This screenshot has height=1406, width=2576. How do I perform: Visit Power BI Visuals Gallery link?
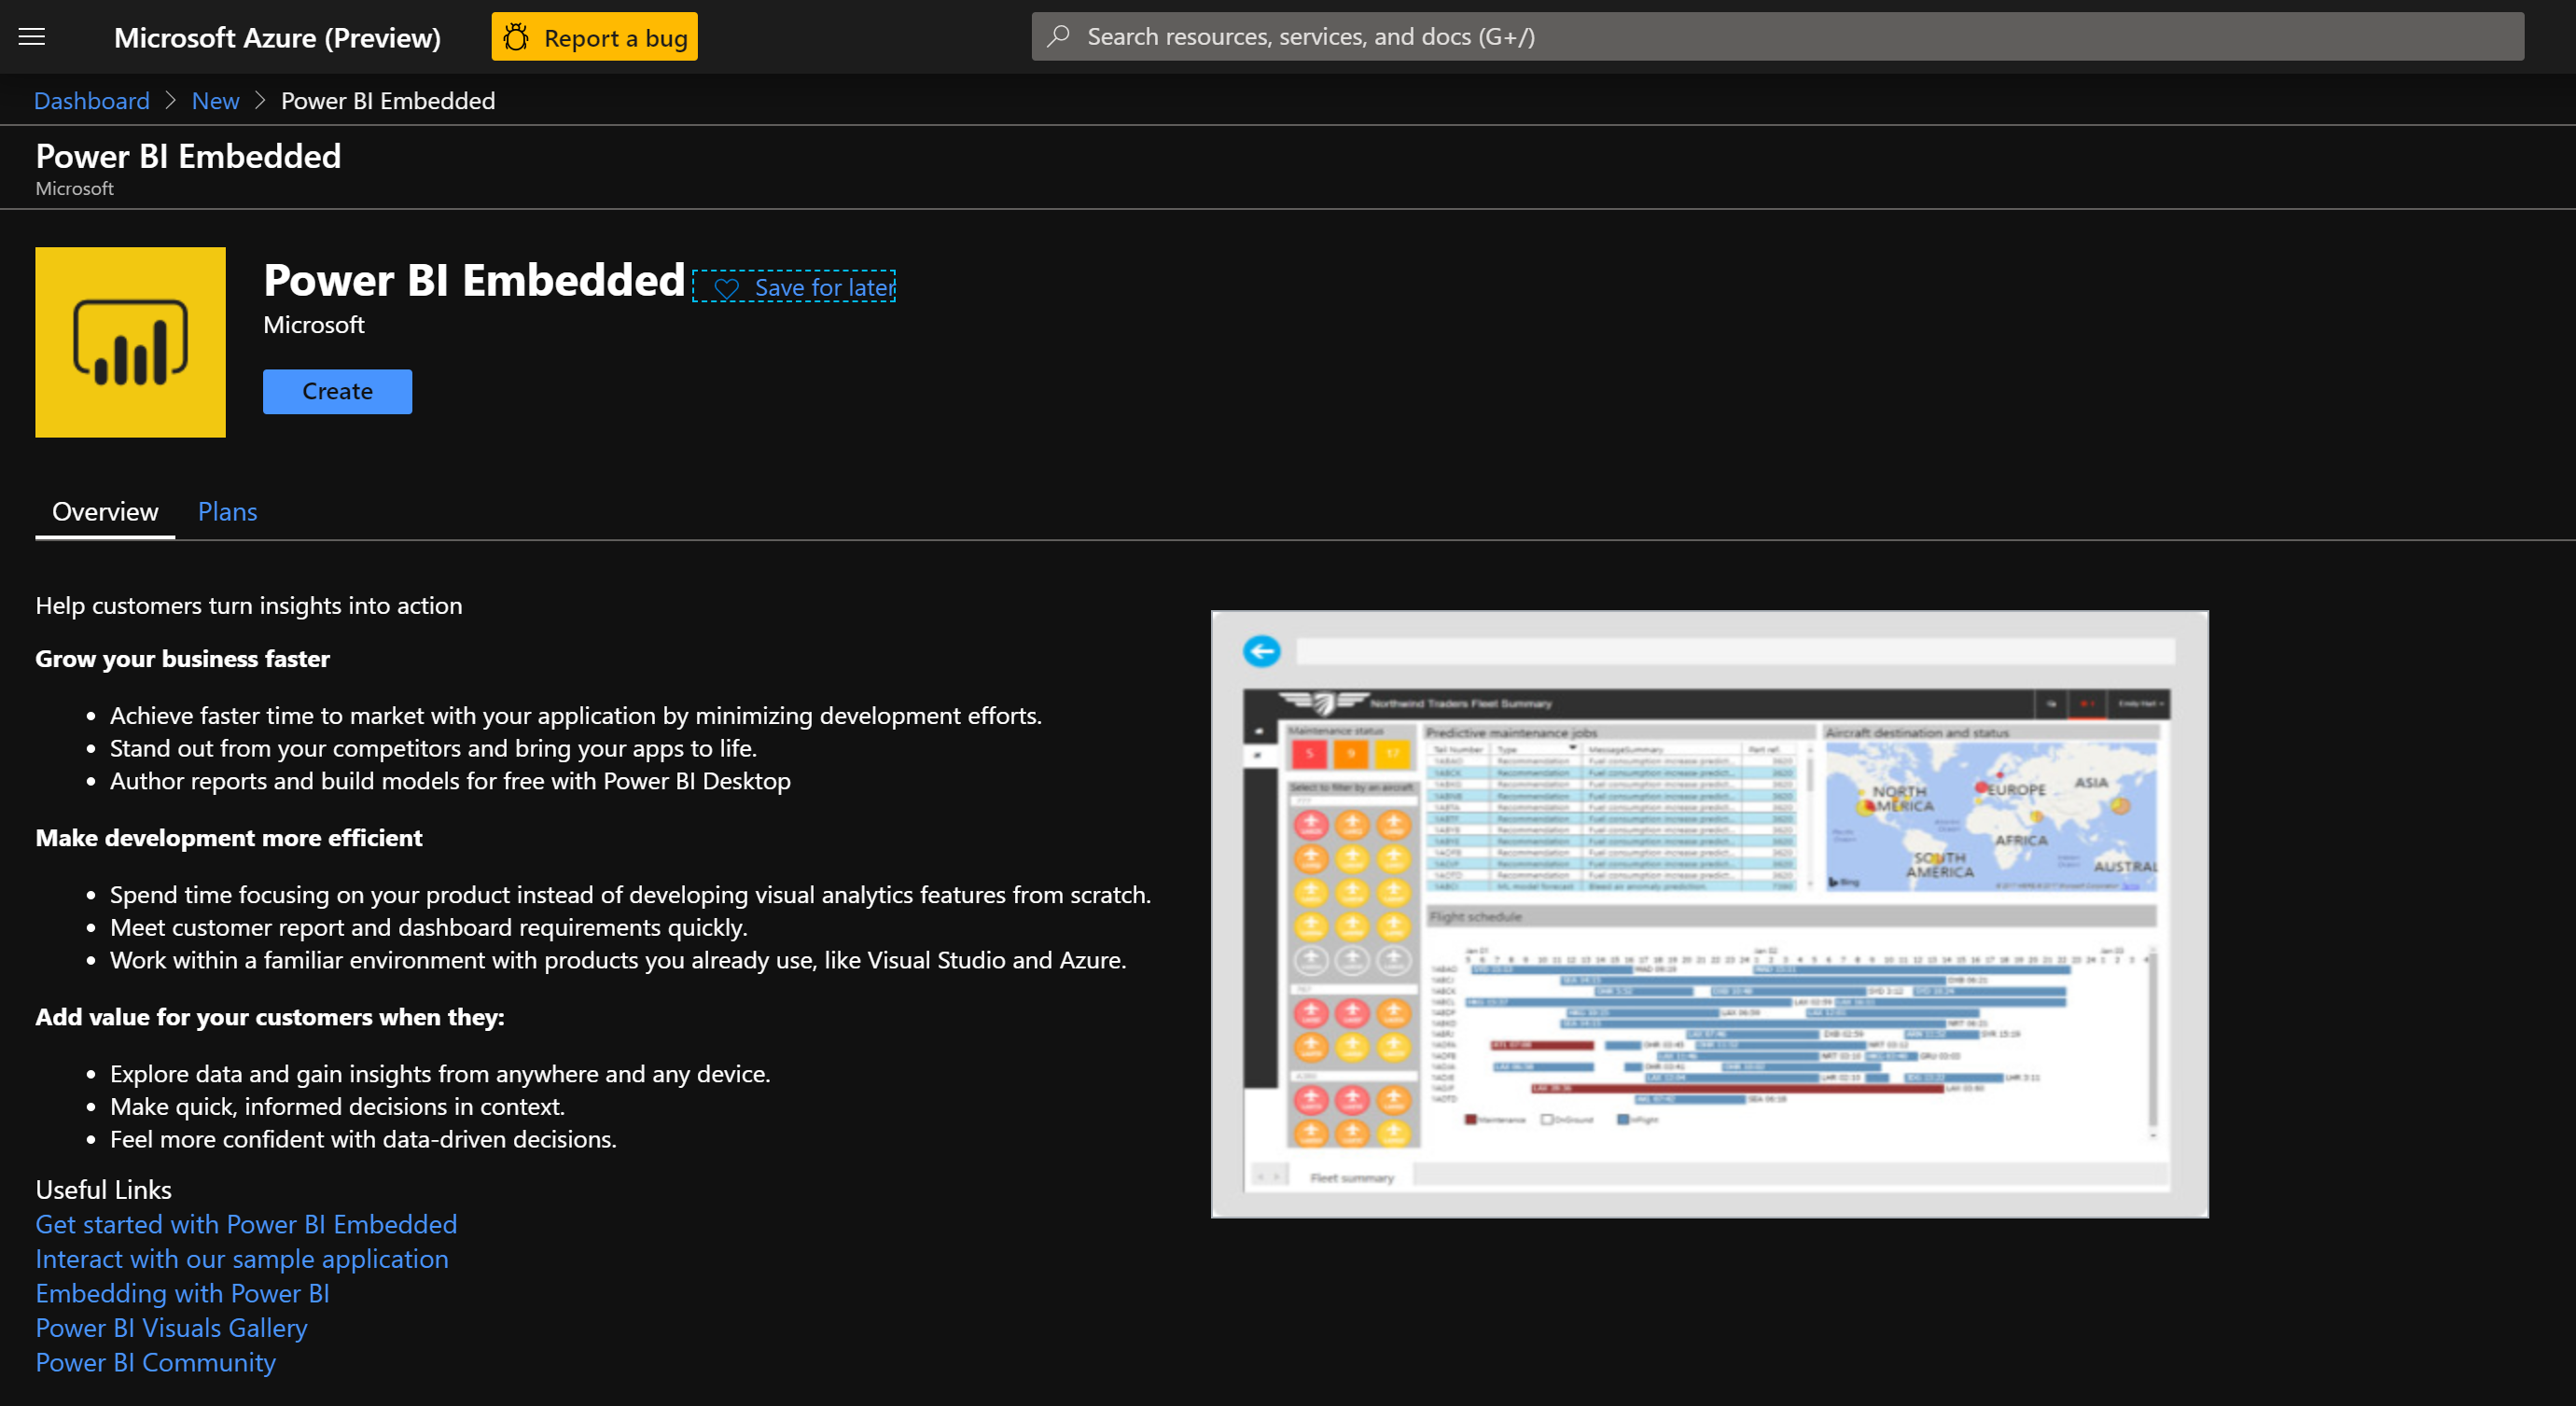point(171,1328)
